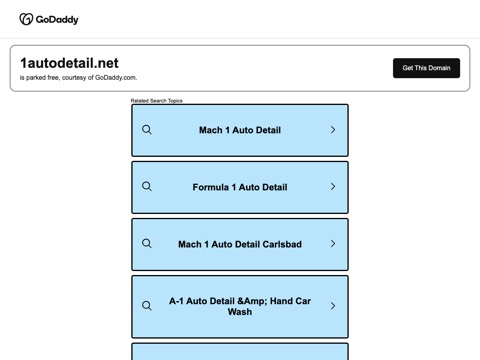Open the Mach 1 Auto Detail link

tap(240, 130)
